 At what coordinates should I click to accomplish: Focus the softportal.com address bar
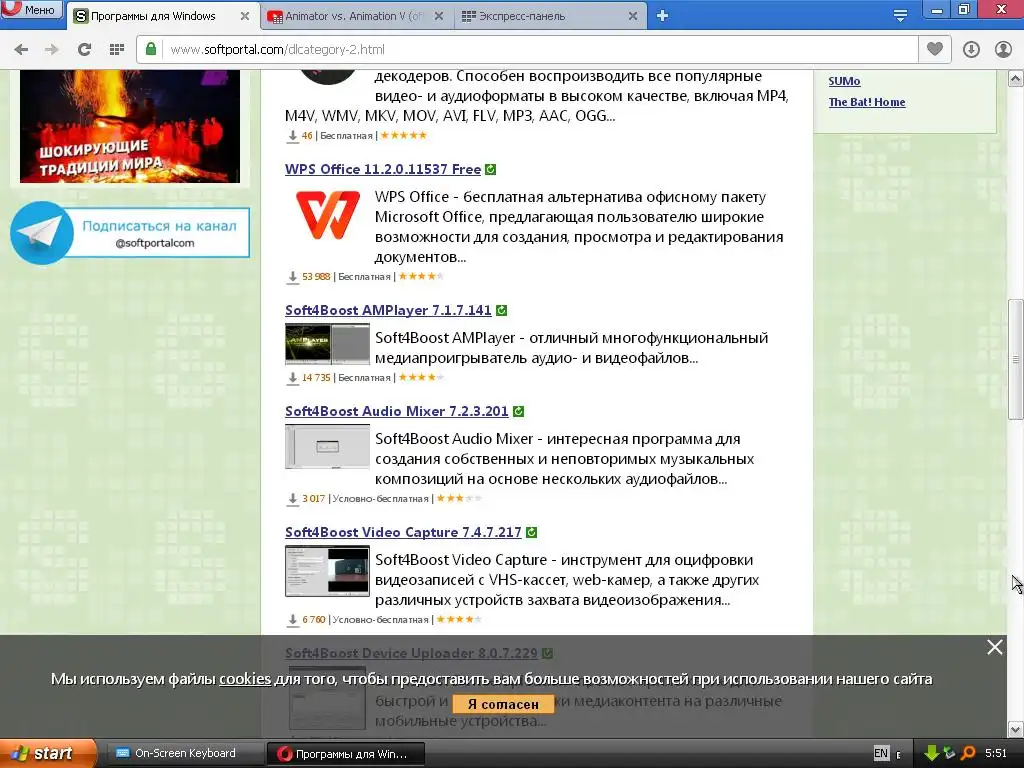[526, 49]
